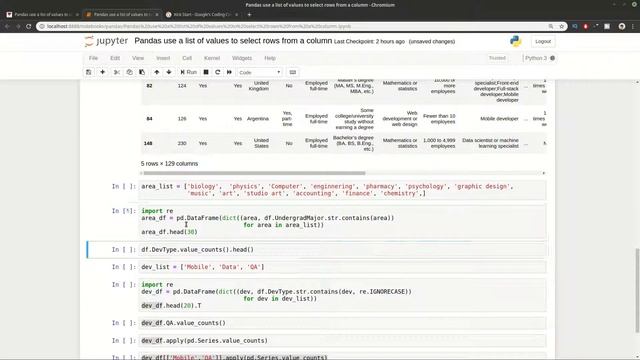Click the 'Mobile developer' cell in row 84
The image size is (640, 360).
click(x=499, y=119)
